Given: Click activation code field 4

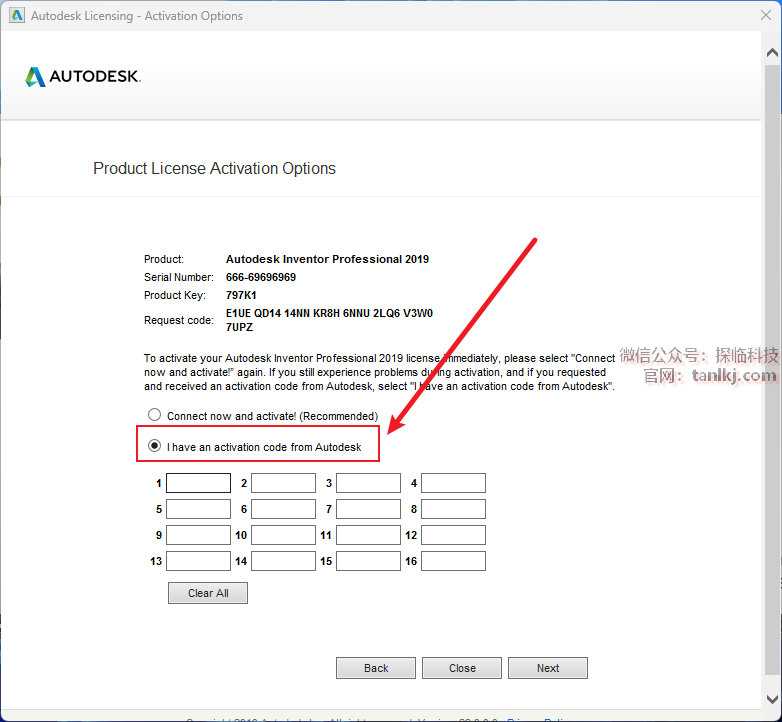Looking at the screenshot, I should (453, 483).
